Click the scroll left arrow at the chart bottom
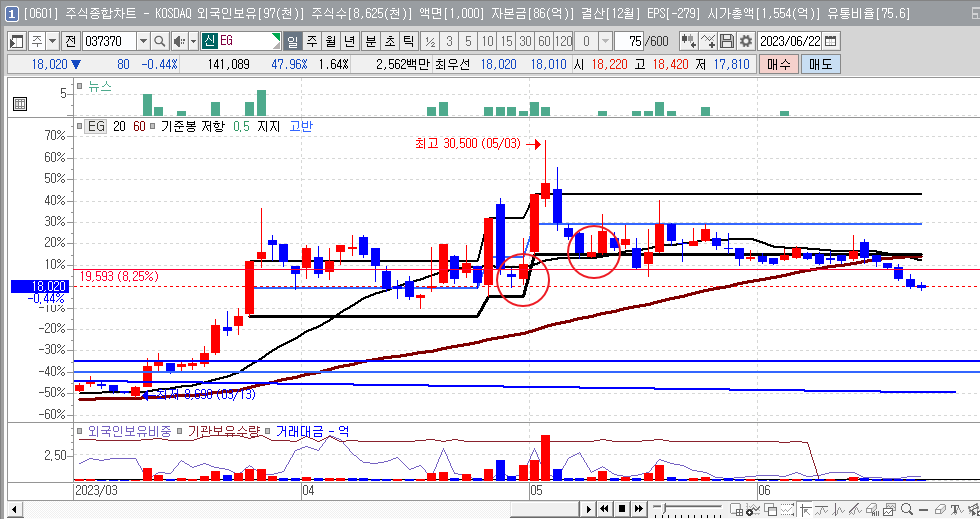 (15, 509)
